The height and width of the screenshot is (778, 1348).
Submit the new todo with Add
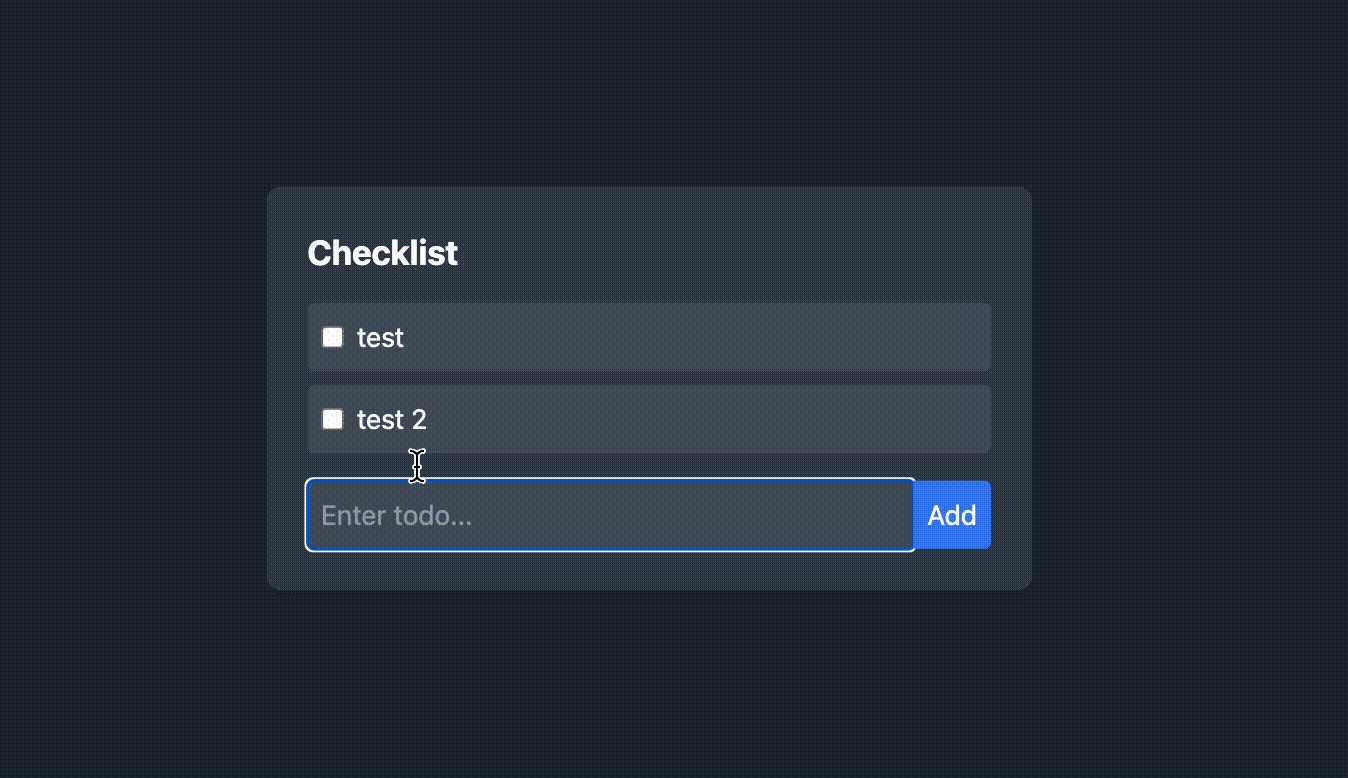[952, 515]
